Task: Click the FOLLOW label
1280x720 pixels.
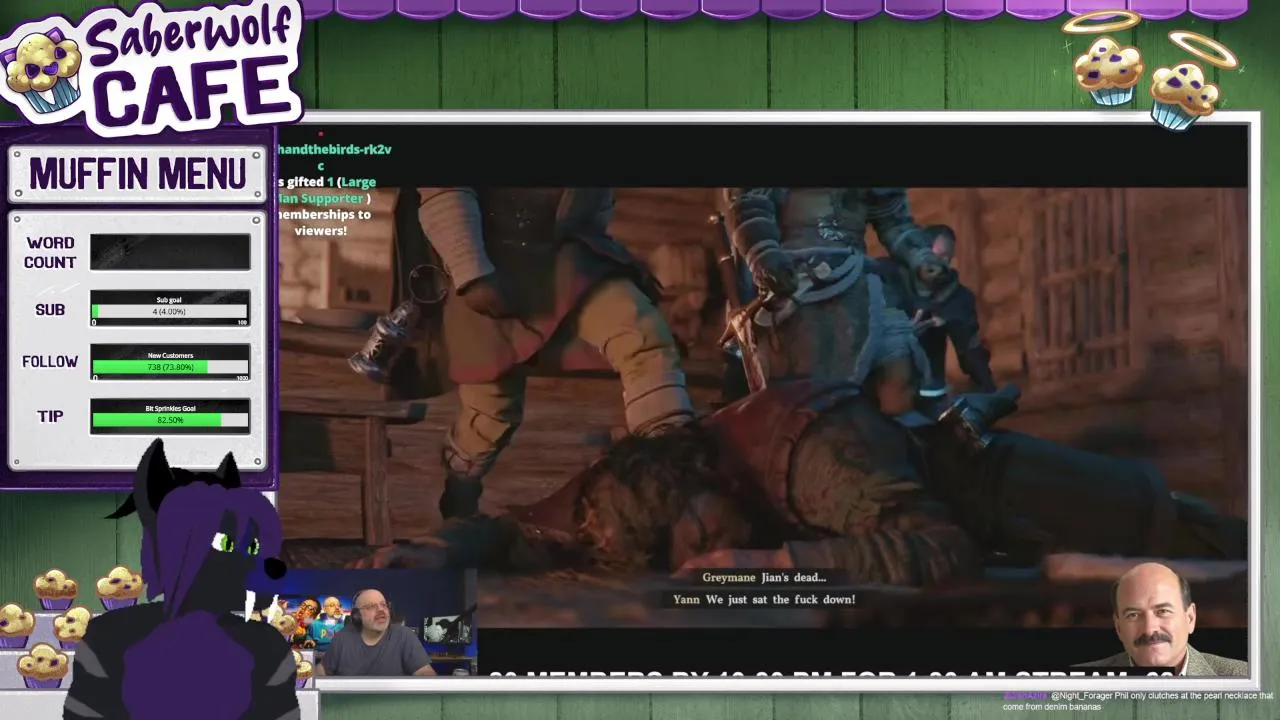Action: click(50, 362)
